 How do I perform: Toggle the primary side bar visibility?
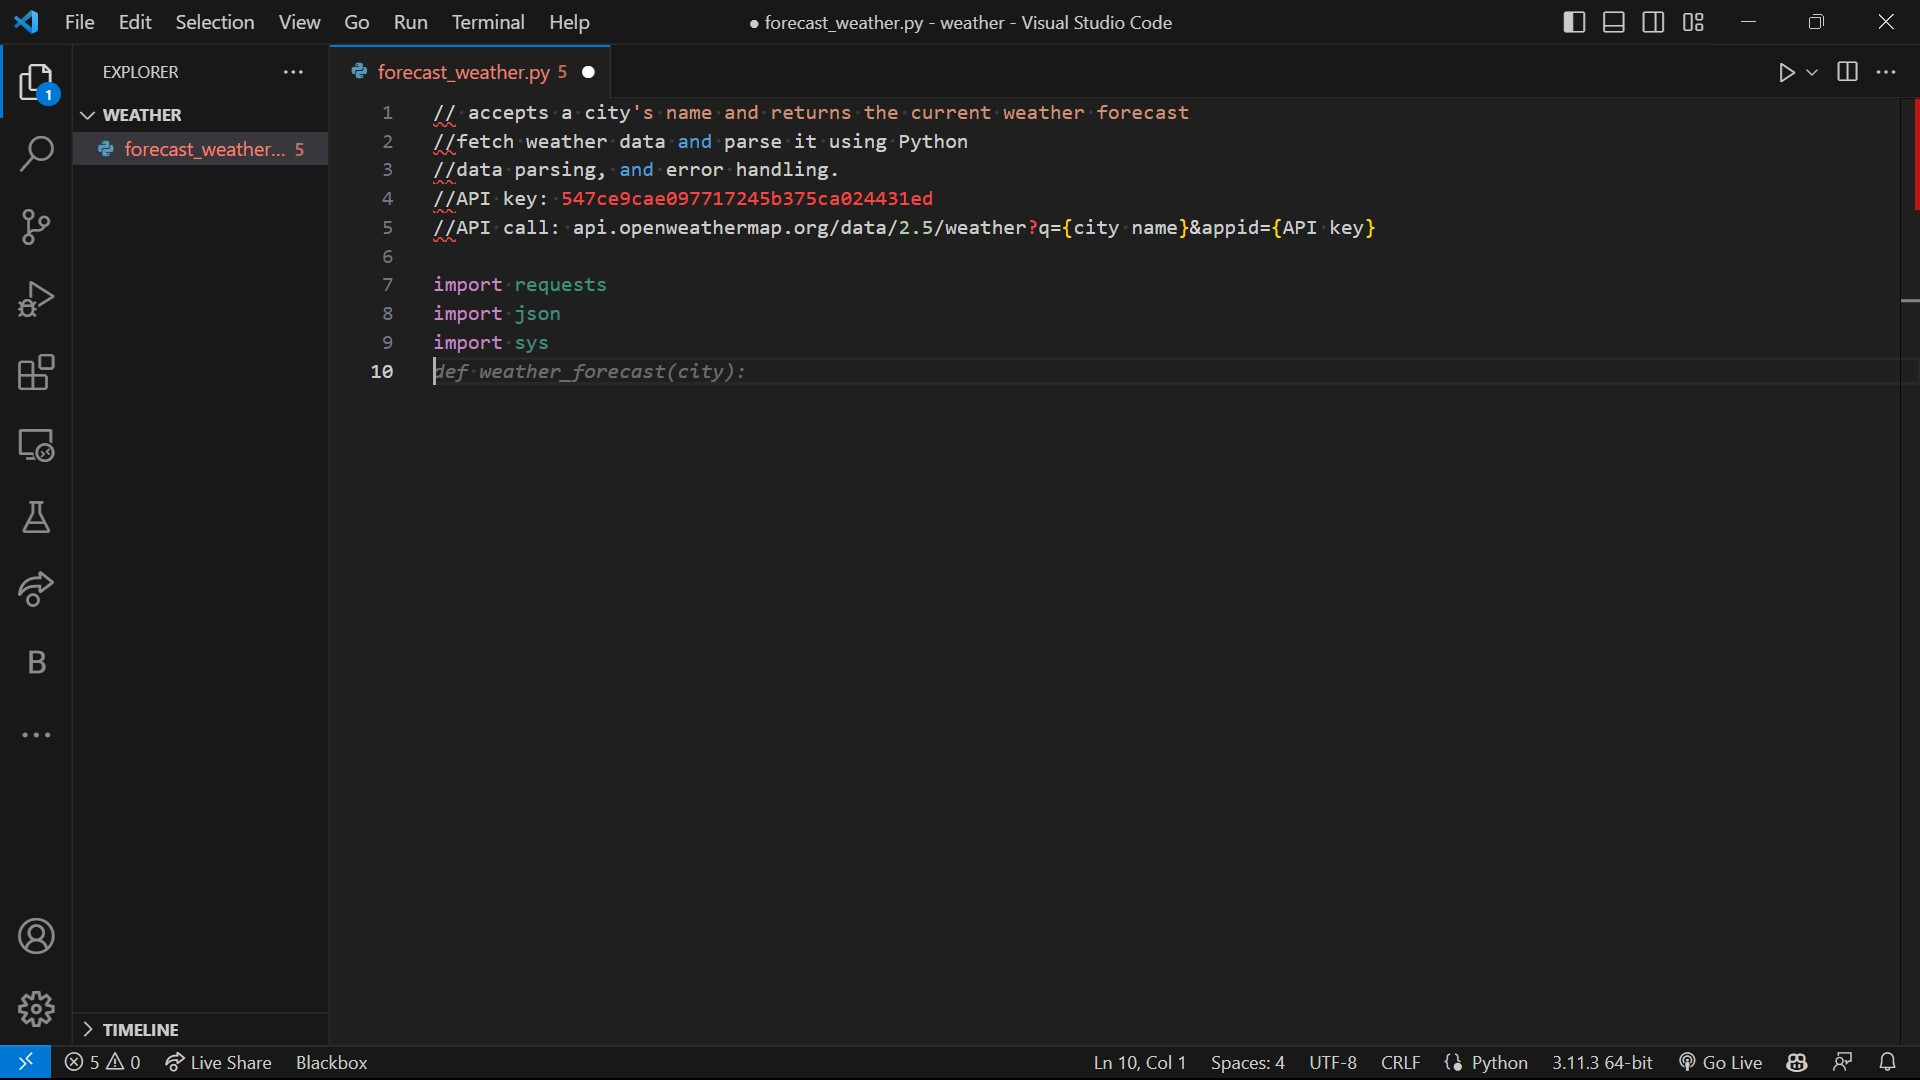tap(1573, 22)
